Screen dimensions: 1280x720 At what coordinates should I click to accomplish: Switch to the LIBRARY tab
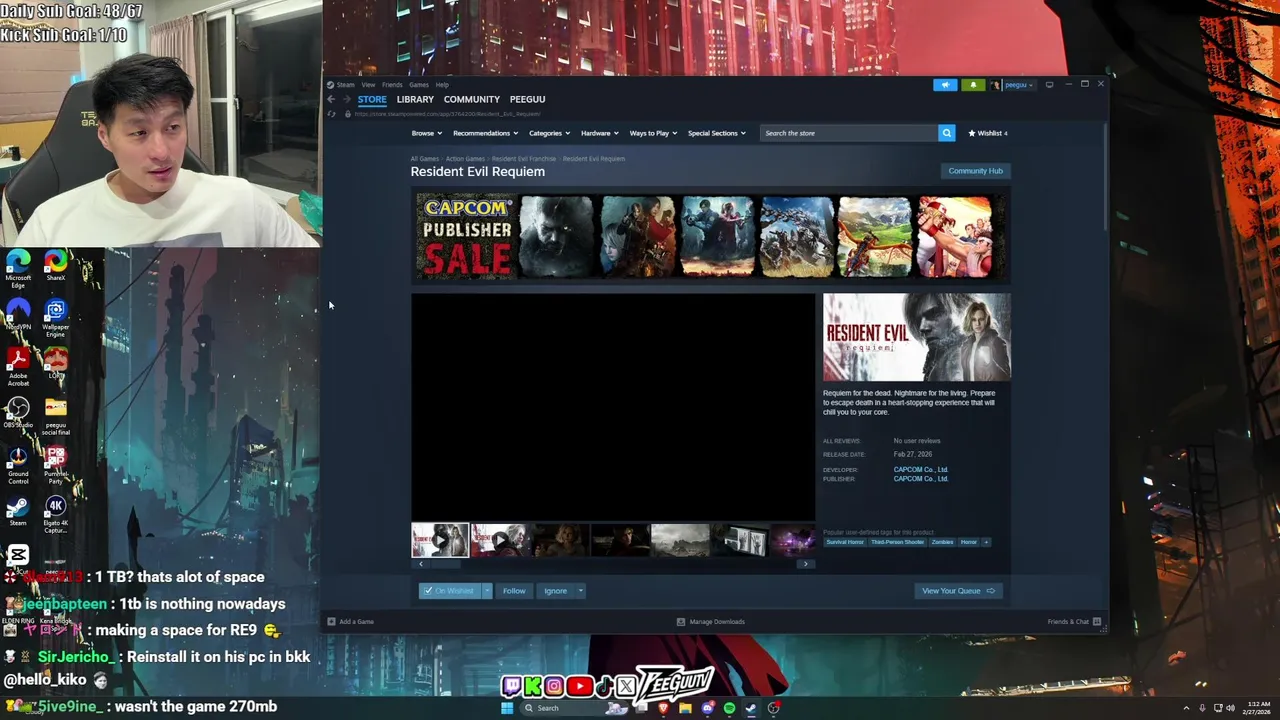pos(415,99)
